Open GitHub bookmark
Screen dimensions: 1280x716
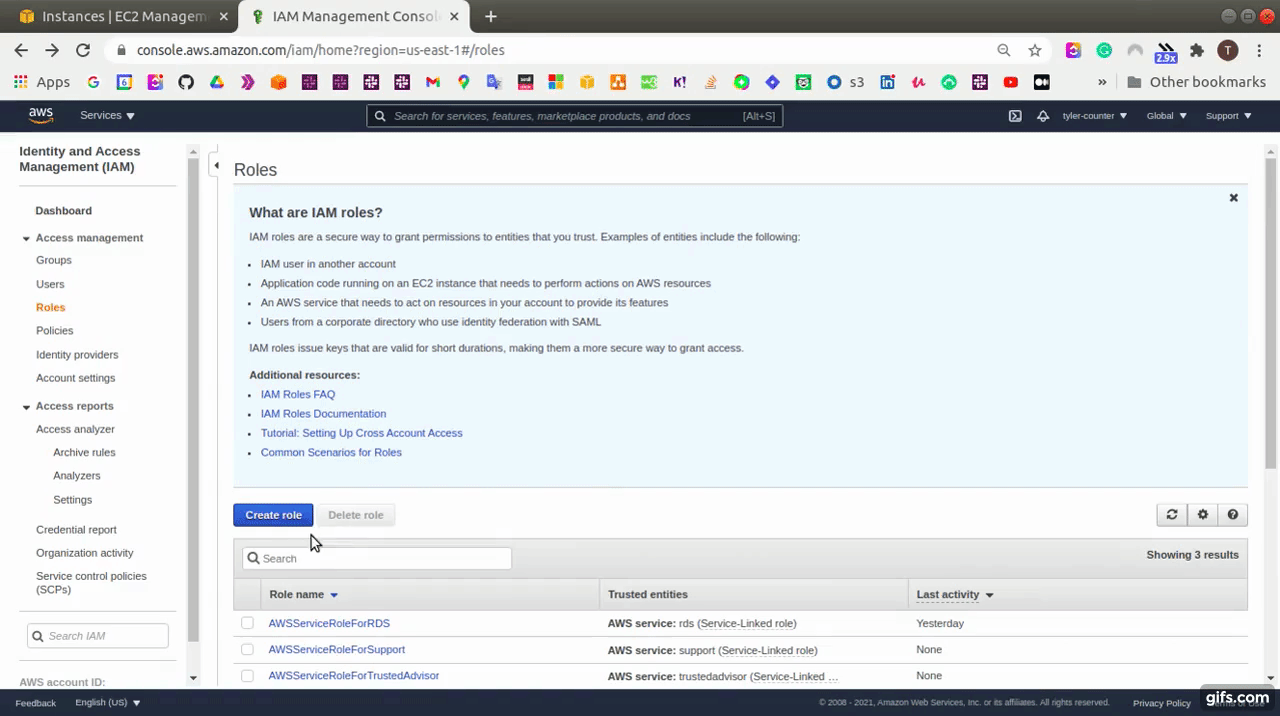(x=186, y=82)
